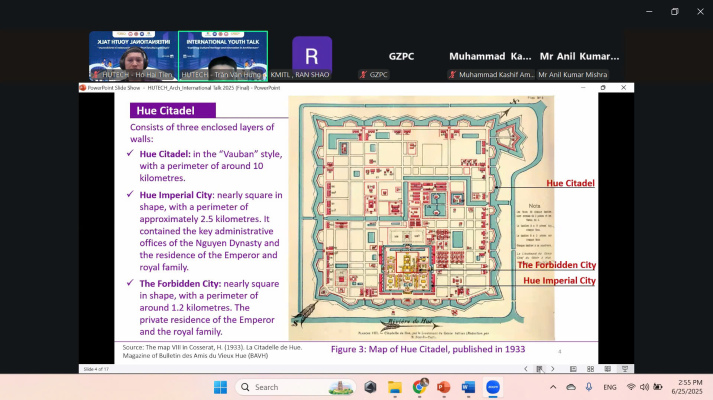Screen dimensions: 713x400
Task: Open File Explorer from the taskbar
Action: (395, 387)
